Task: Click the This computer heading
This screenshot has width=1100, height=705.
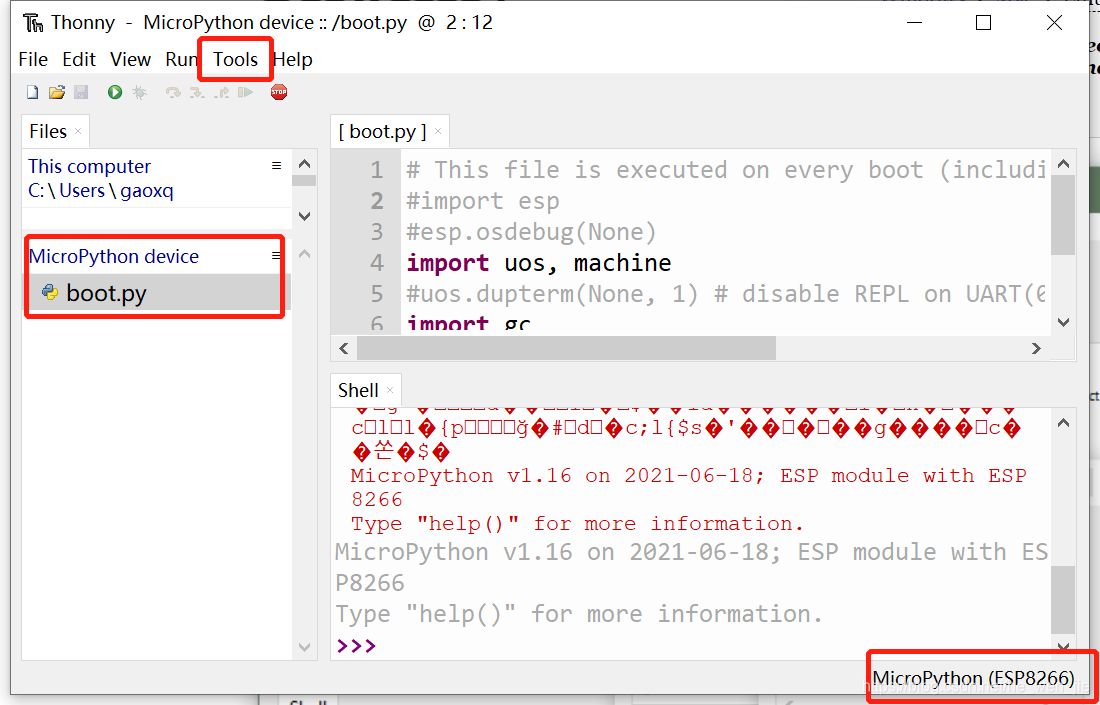Action: click(x=89, y=166)
